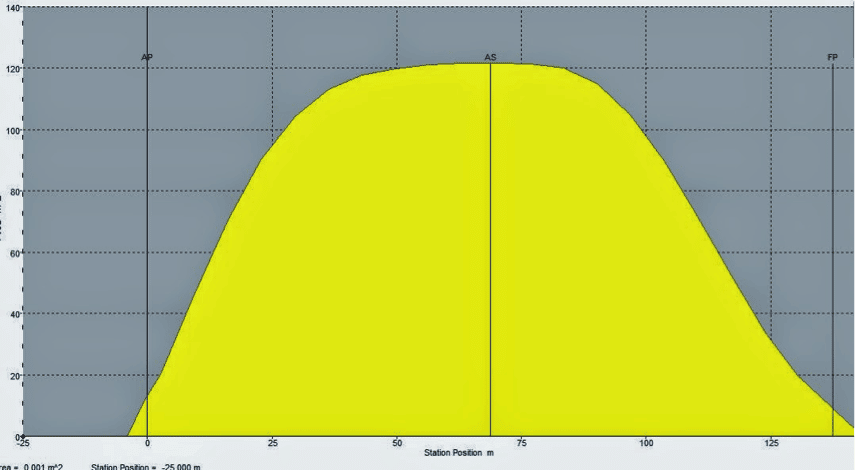
Task: Click the 0 tick label on horizontal axis
Action: click(x=148, y=443)
